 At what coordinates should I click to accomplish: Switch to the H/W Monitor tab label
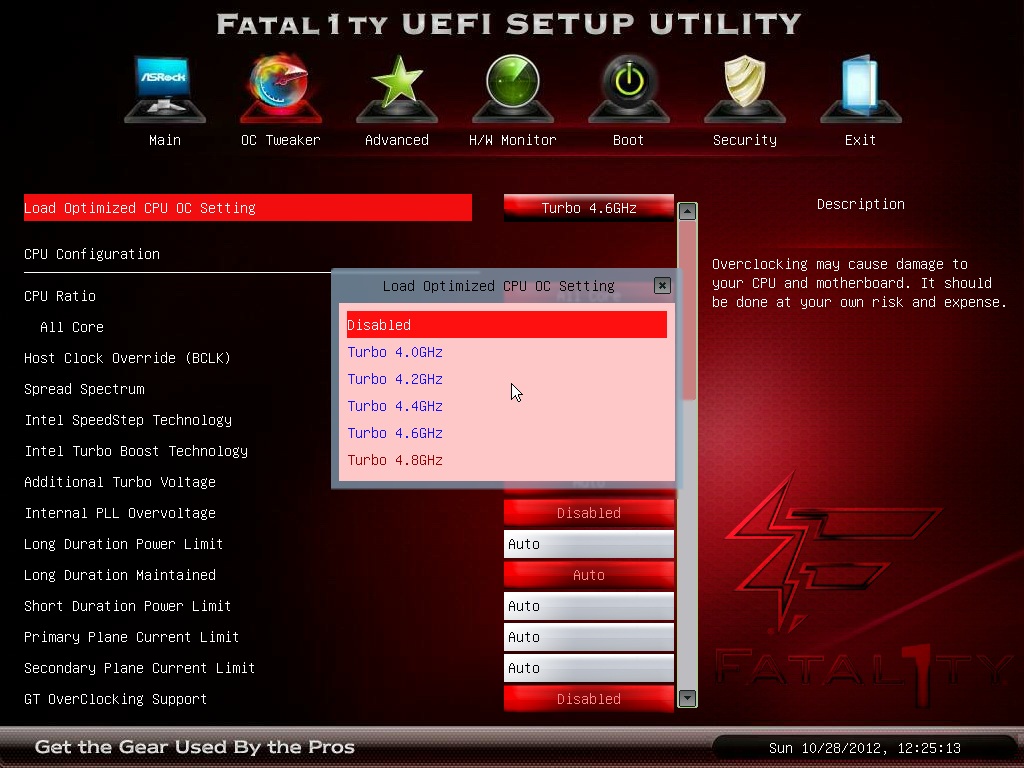(512, 140)
